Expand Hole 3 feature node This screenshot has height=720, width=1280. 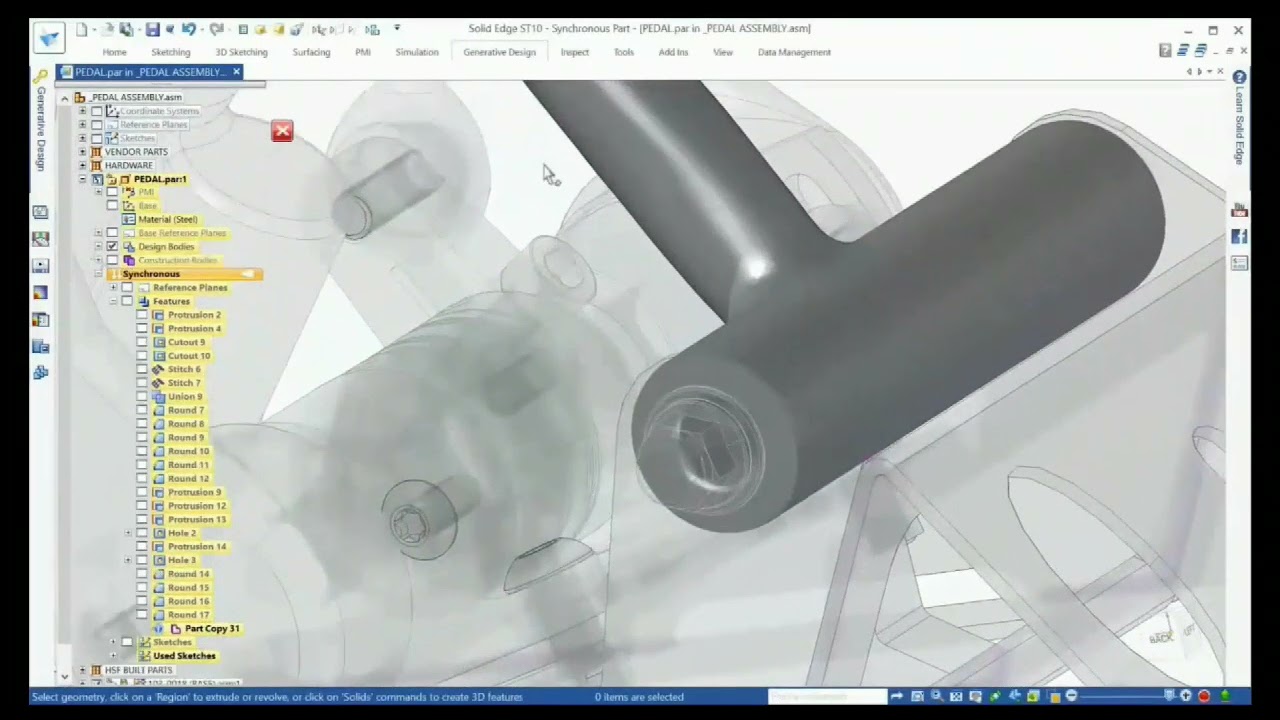click(128, 560)
